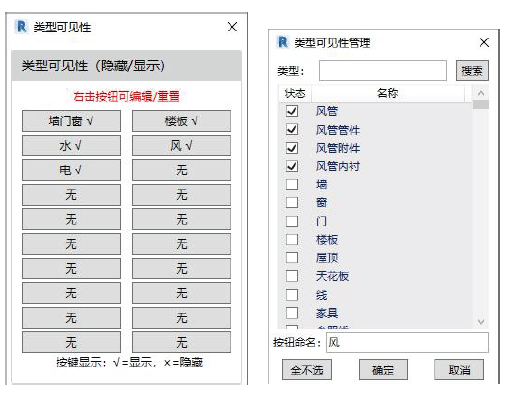Click the 搜索 search button
514x394 pixels.
[472, 71]
